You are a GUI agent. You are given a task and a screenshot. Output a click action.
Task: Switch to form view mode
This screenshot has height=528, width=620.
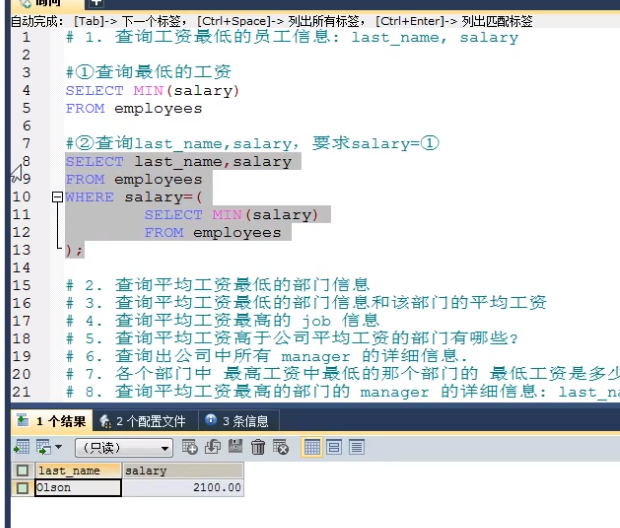[334, 447]
